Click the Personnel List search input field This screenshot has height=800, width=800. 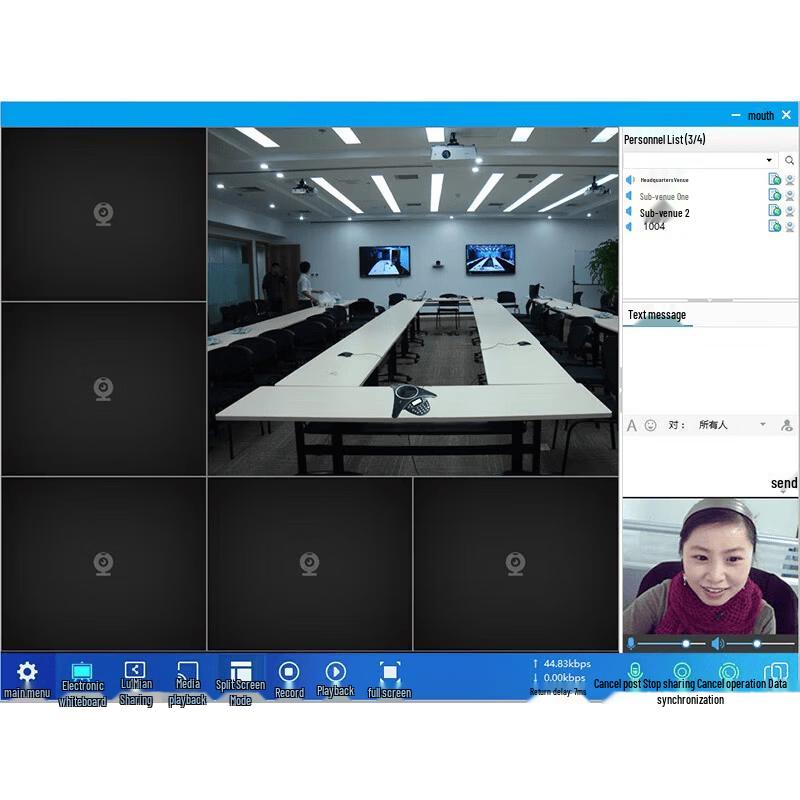point(694,160)
